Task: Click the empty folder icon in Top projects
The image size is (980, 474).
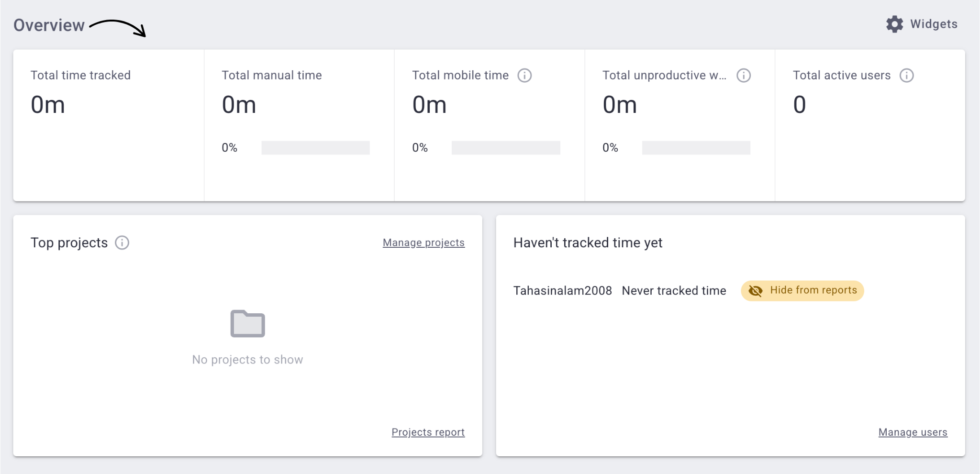Action: pyautogui.click(x=247, y=323)
